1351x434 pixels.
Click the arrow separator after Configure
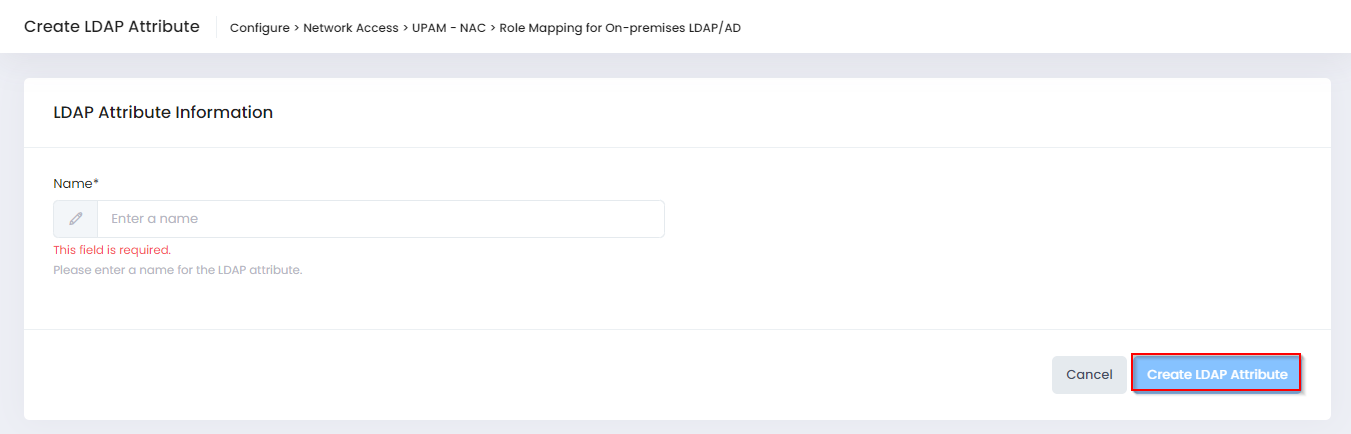click(296, 28)
